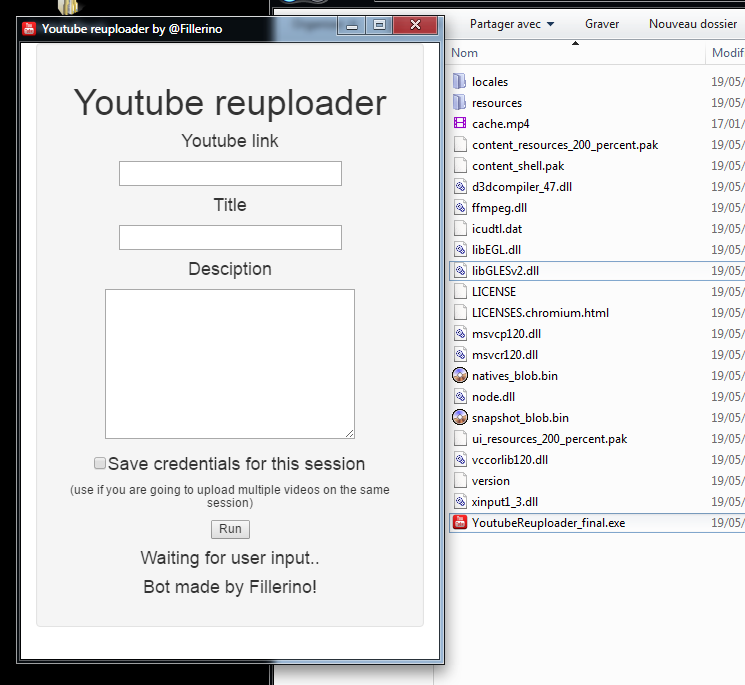Click the Save credentials for this session label
This screenshot has height=685, width=745.
click(x=236, y=464)
